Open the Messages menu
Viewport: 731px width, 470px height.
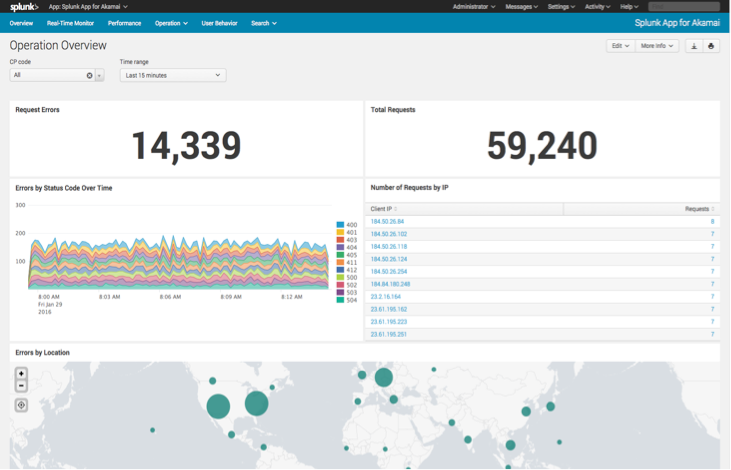click(x=522, y=7)
